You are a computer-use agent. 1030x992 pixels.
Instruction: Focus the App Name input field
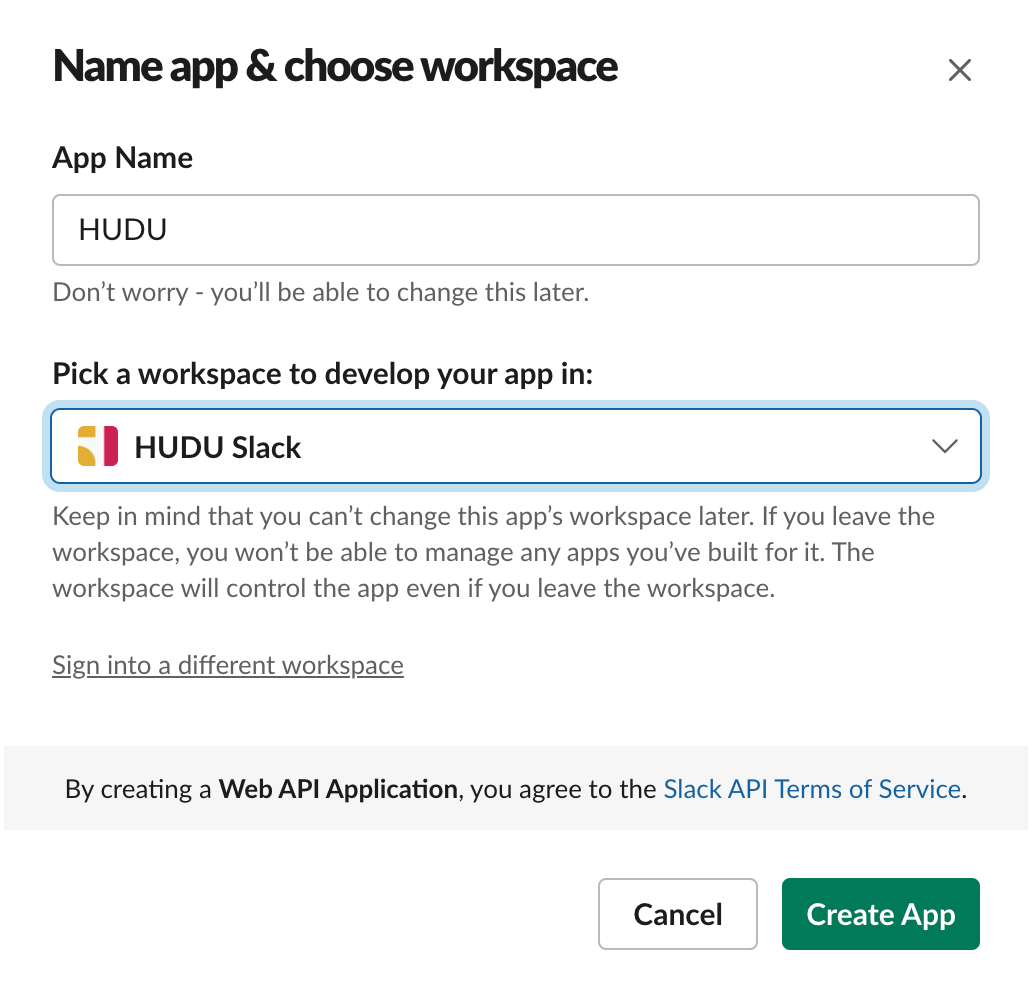516,230
